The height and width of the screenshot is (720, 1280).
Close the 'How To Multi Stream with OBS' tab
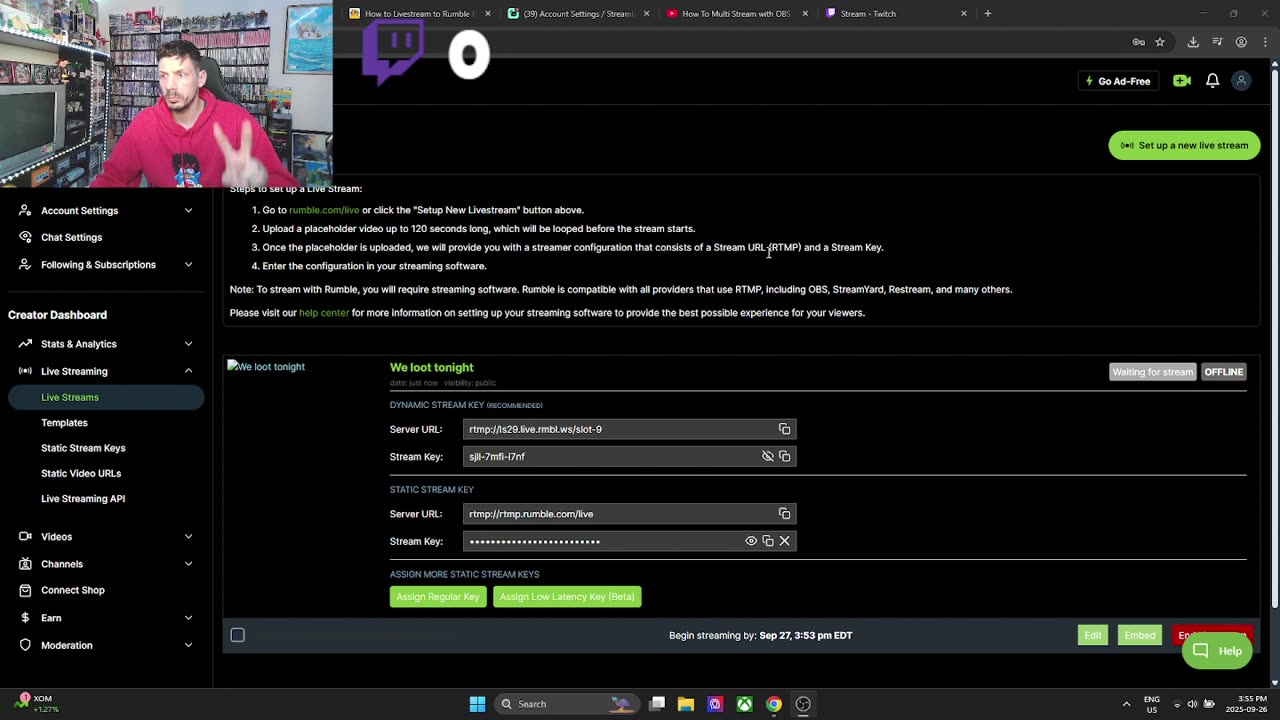pos(805,14)
